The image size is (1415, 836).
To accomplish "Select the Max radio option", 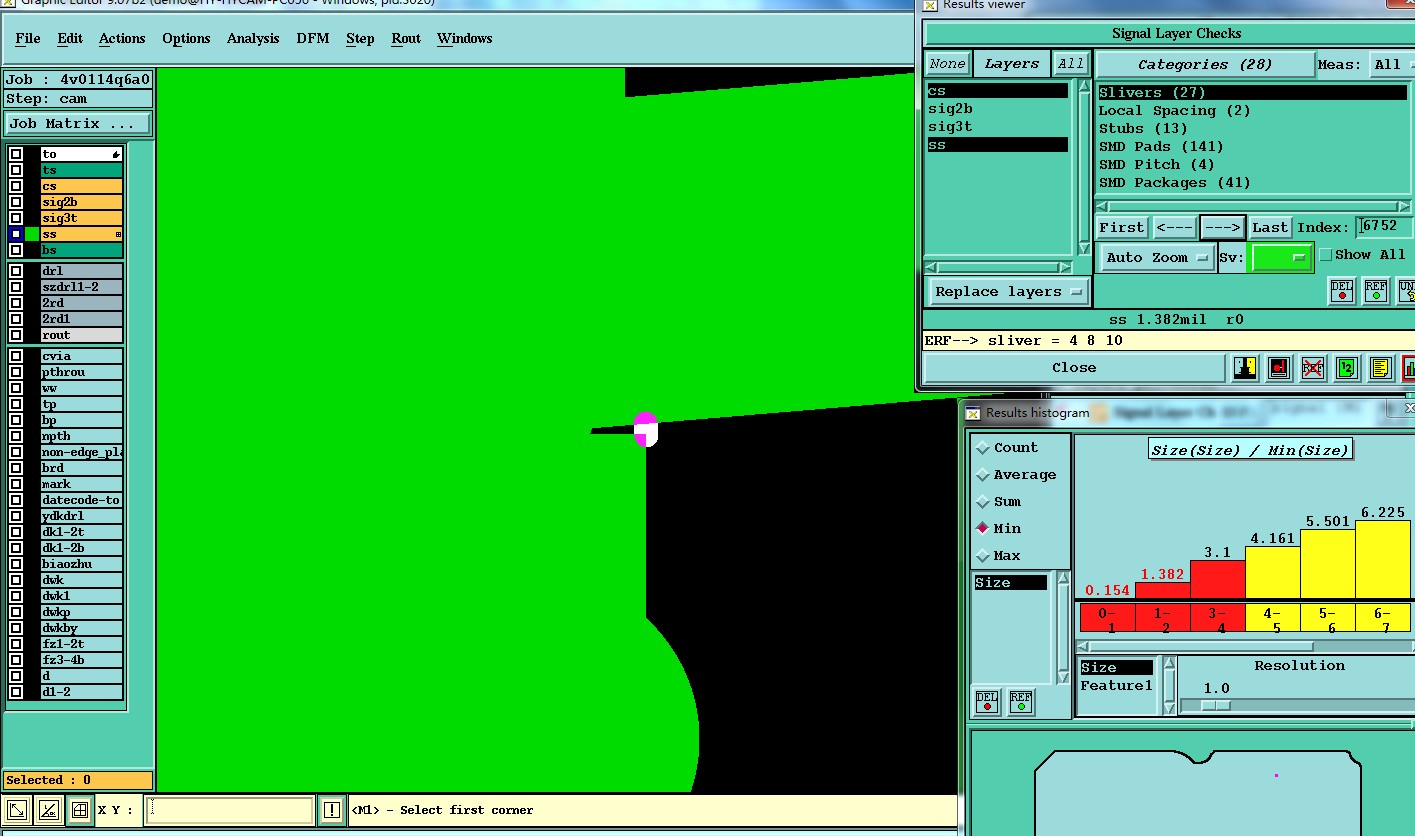I will (x=983, y=556).
